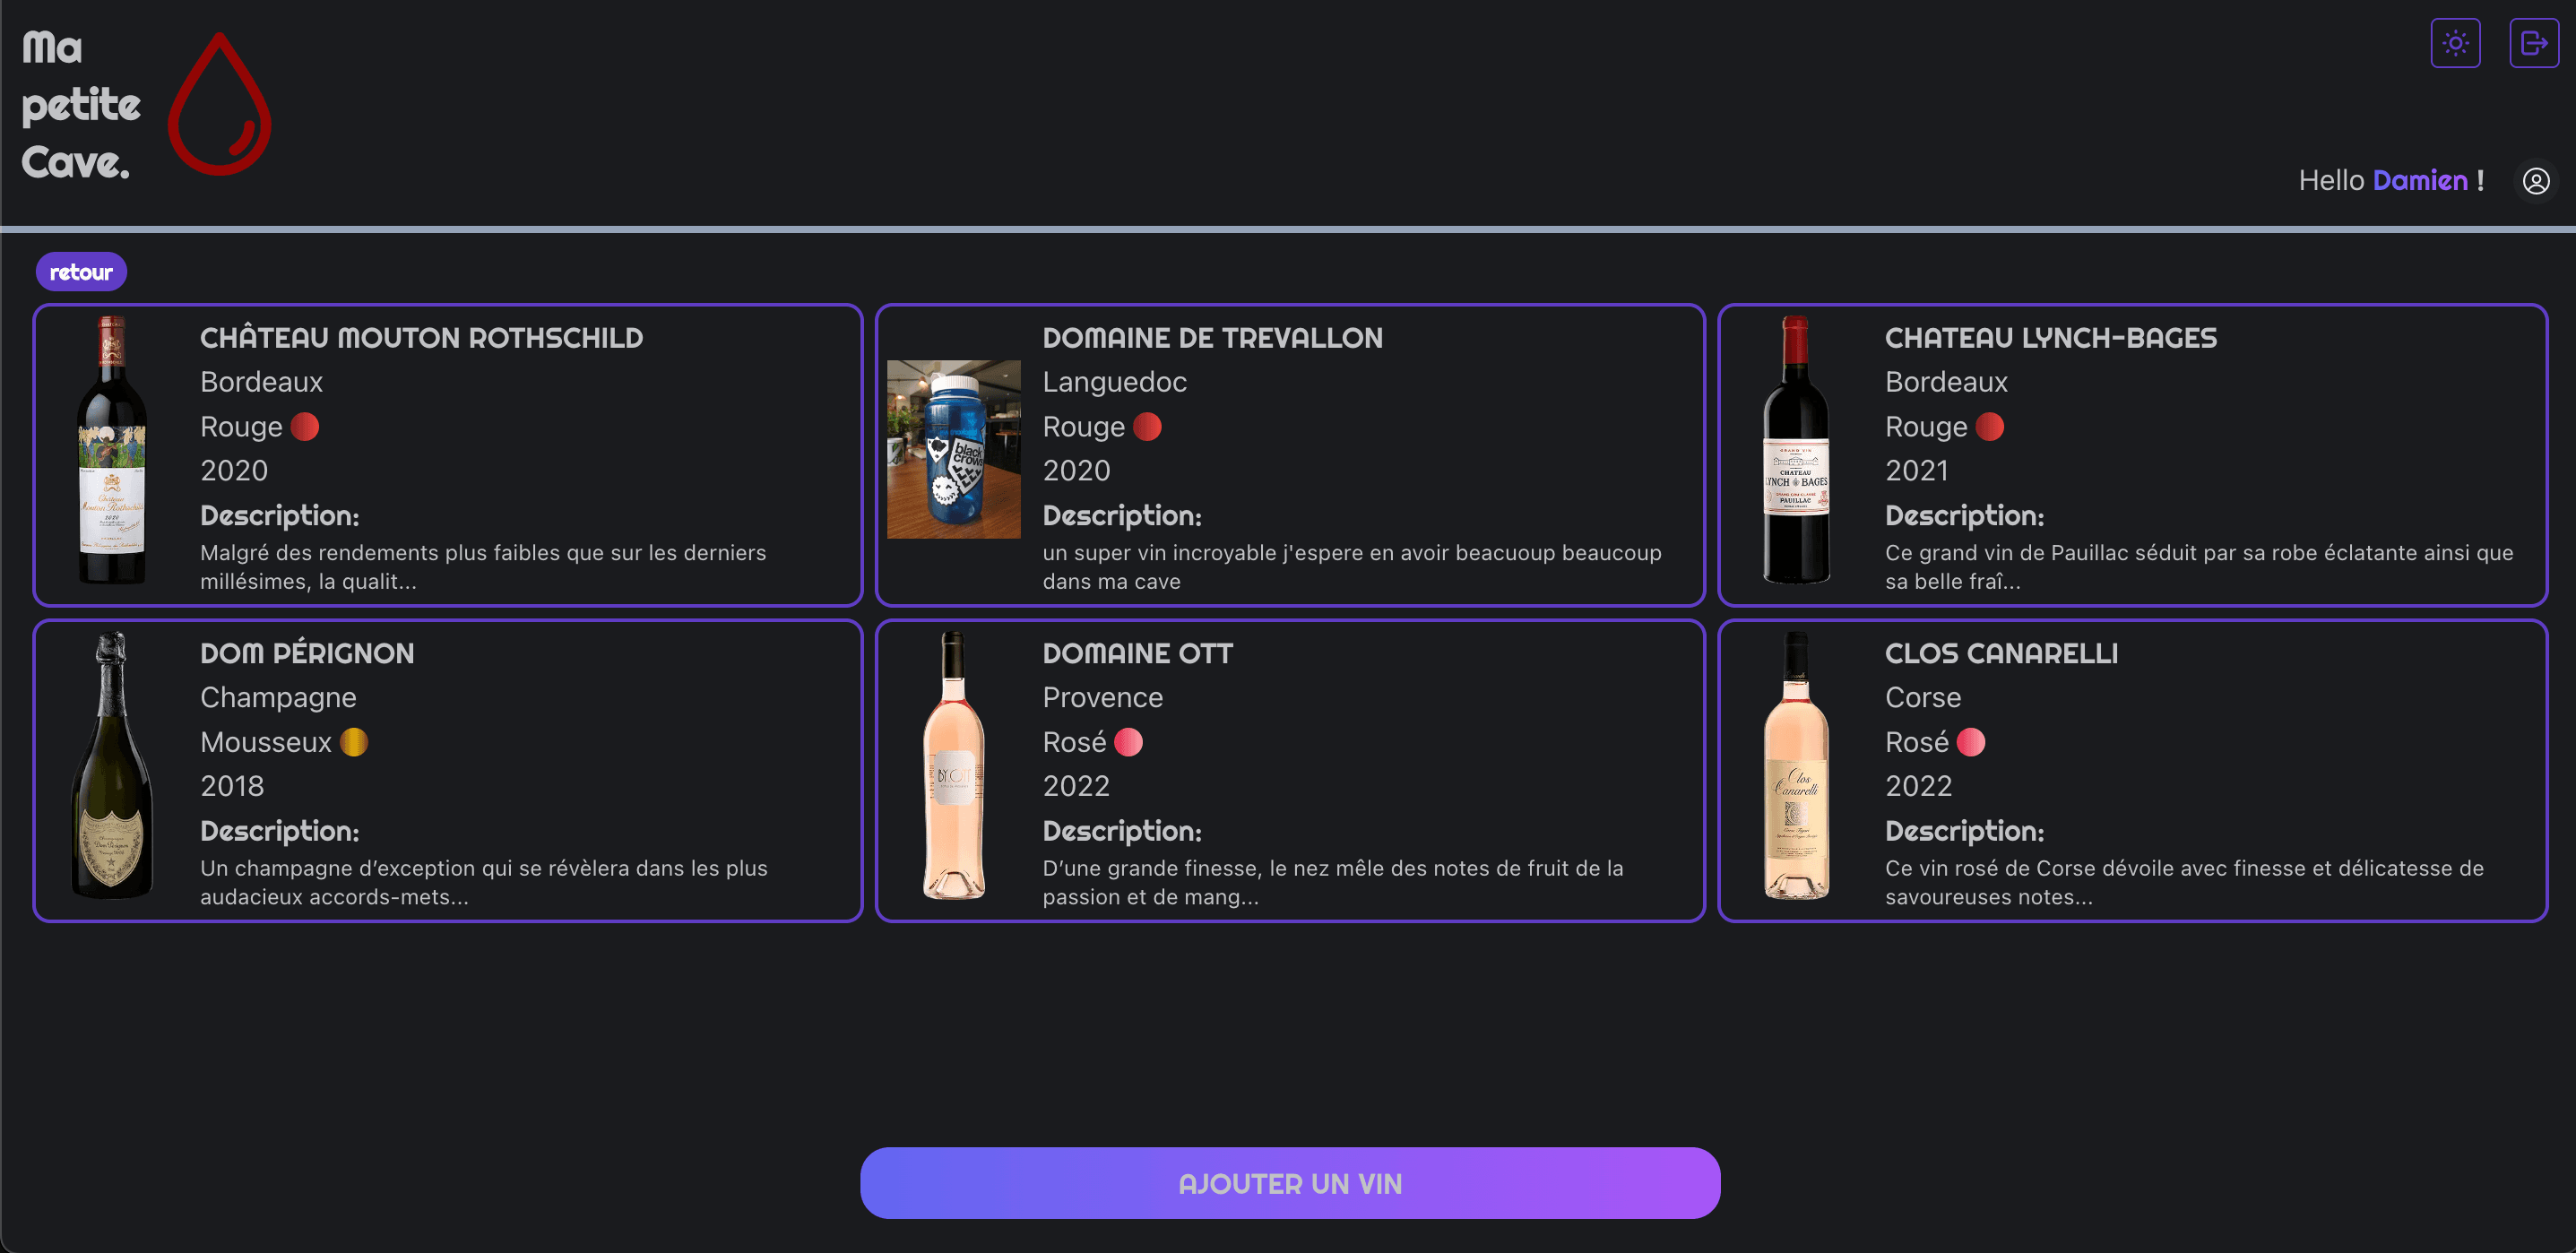Open the Château Mouton Rothschild bottle image
The height and width of the screenshot is (1253, 2576).
coord(112,450)
